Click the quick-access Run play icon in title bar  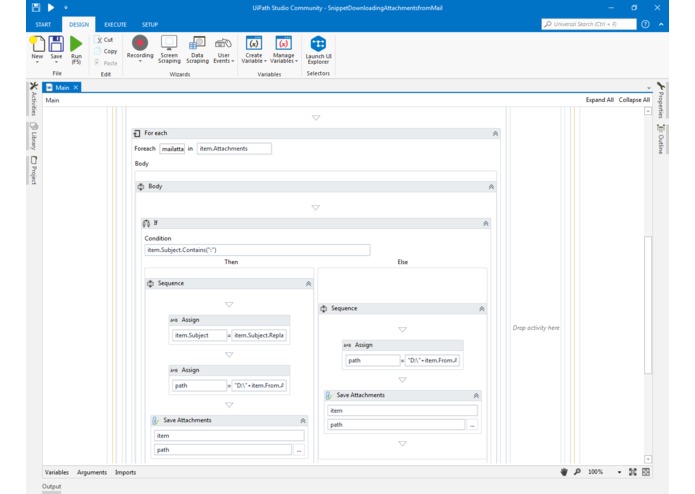[51, 8]
